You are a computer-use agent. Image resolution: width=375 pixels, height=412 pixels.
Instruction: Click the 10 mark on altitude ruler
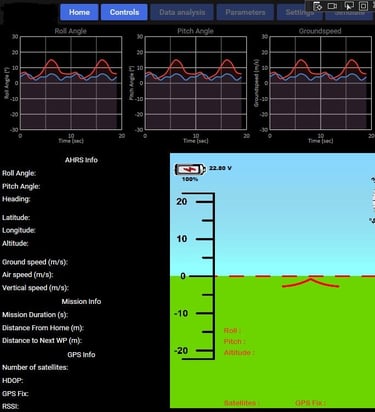182,239
